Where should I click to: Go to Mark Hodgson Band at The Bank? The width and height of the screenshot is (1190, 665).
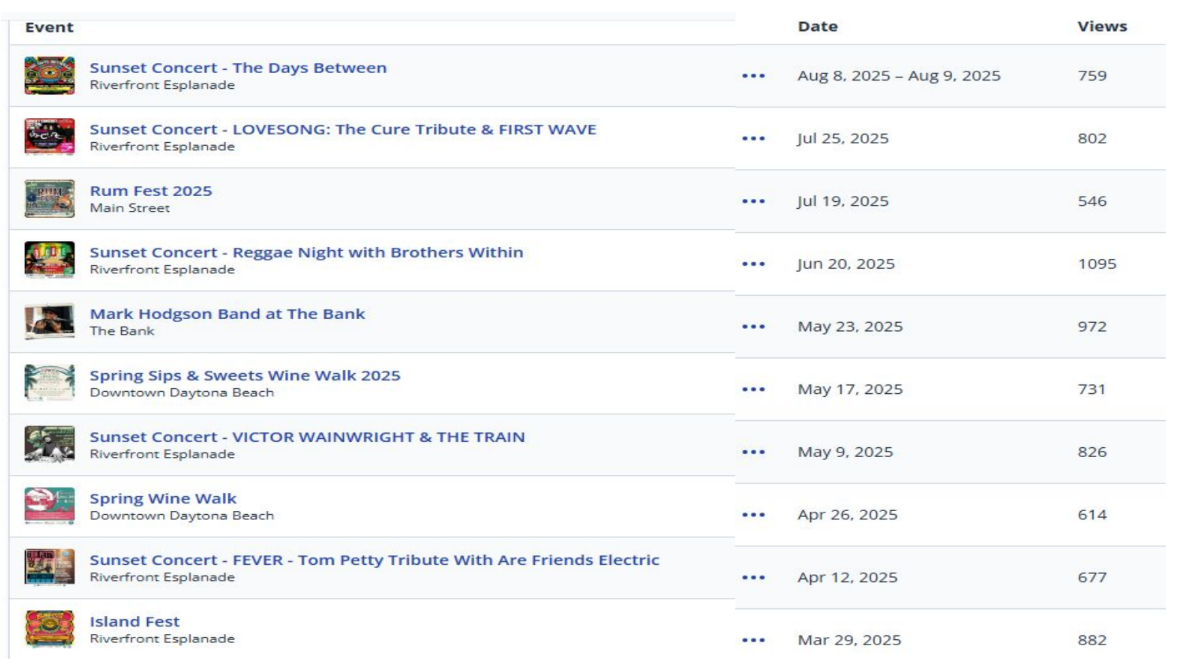click(227, 314)
